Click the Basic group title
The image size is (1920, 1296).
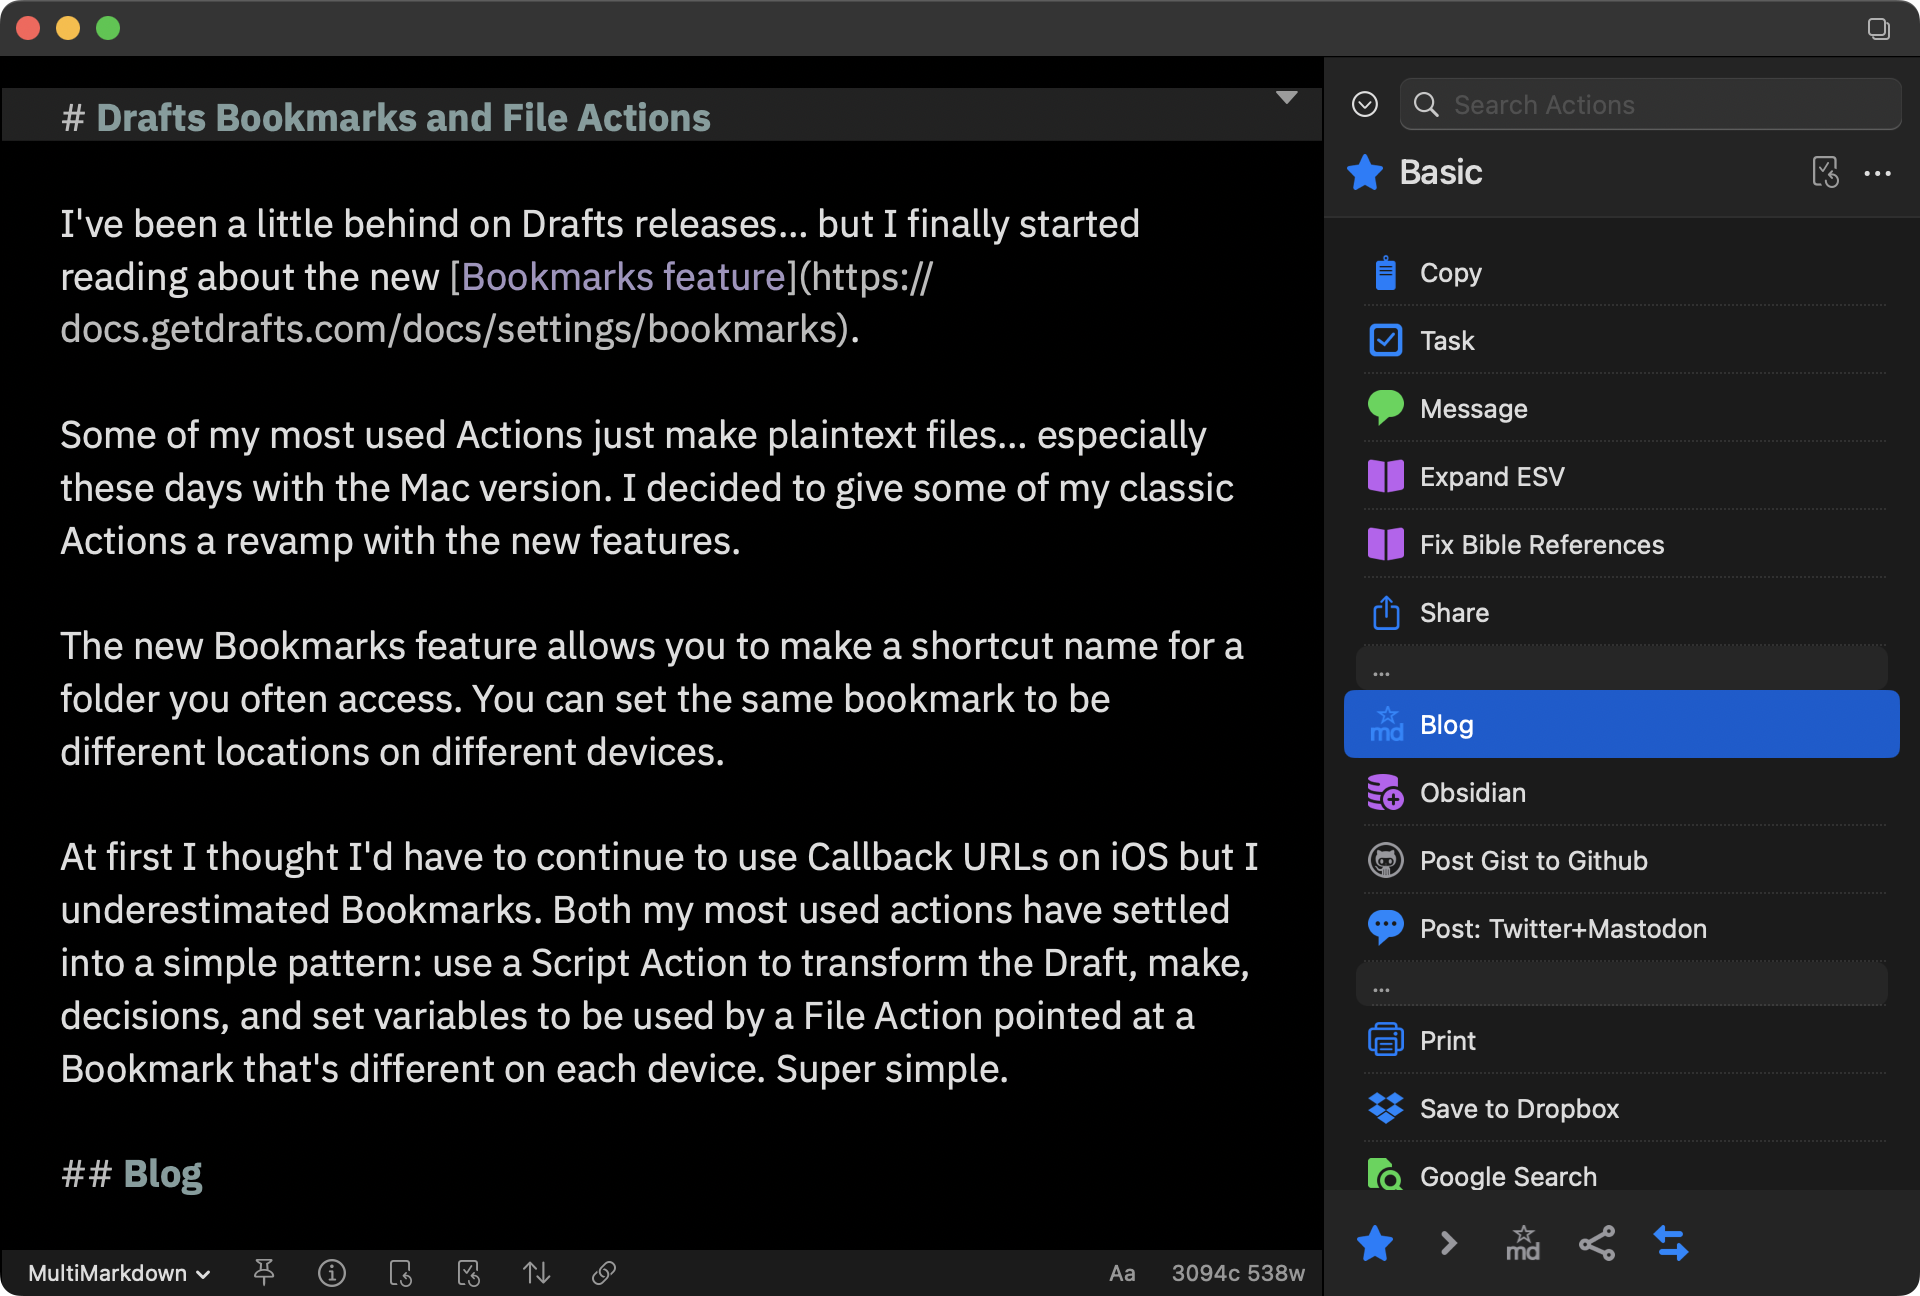(x=1440, y=172)
